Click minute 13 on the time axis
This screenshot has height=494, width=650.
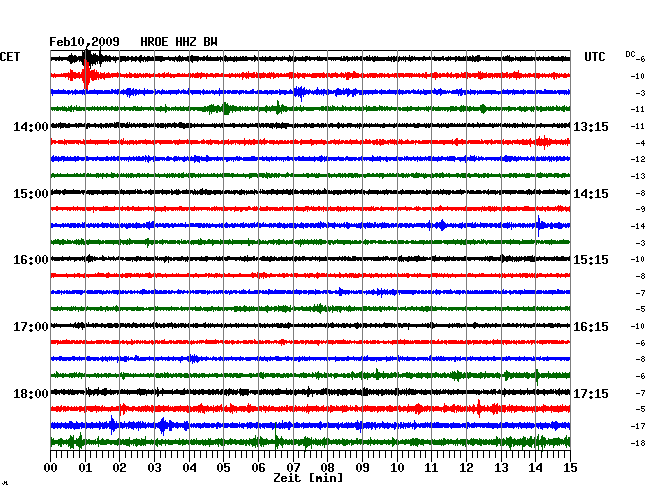[x=501, y=468]
